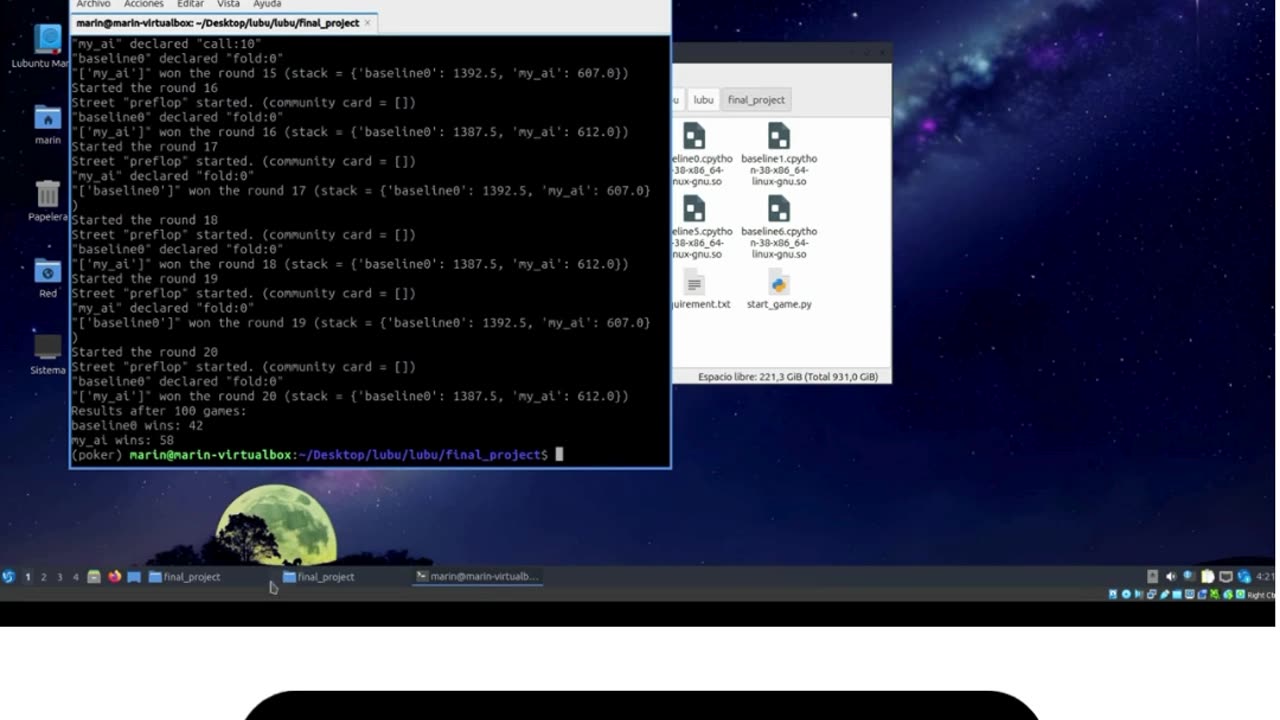
Task: Open the network connection tray icon
Action: (x=1226, y=576)
